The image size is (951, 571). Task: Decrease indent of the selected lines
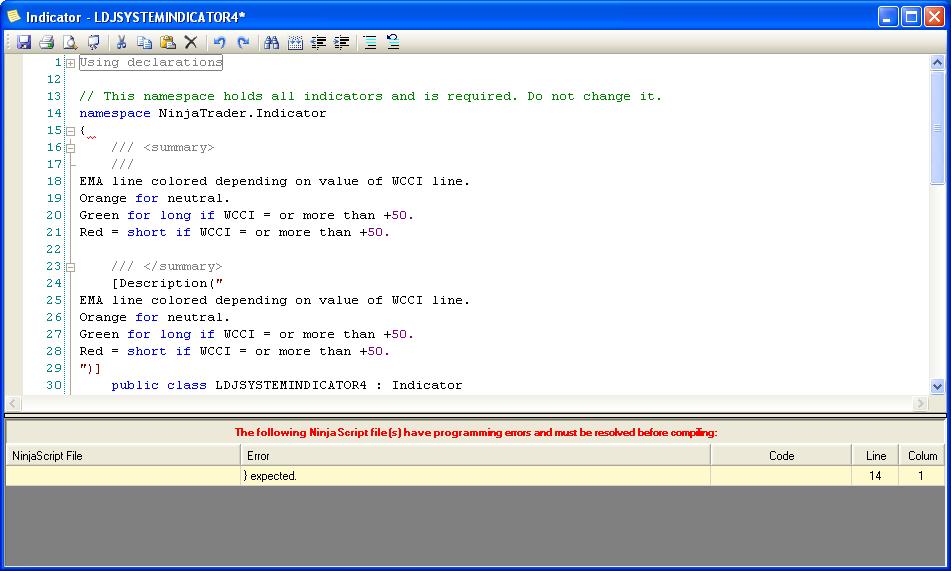(318, 42)
